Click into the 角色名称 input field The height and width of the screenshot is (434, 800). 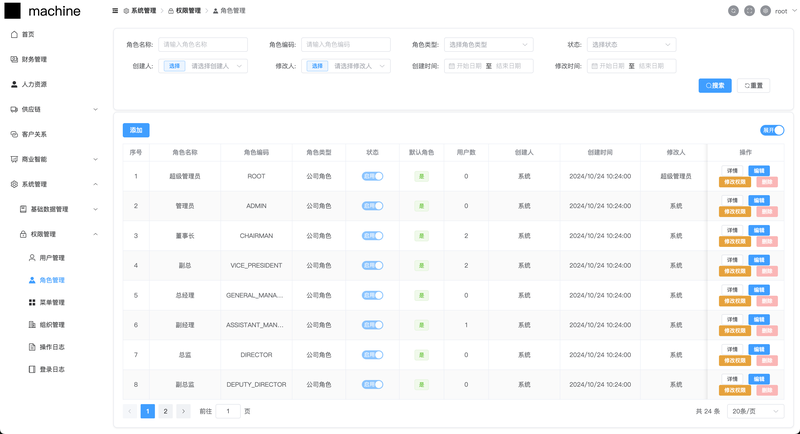203,44
